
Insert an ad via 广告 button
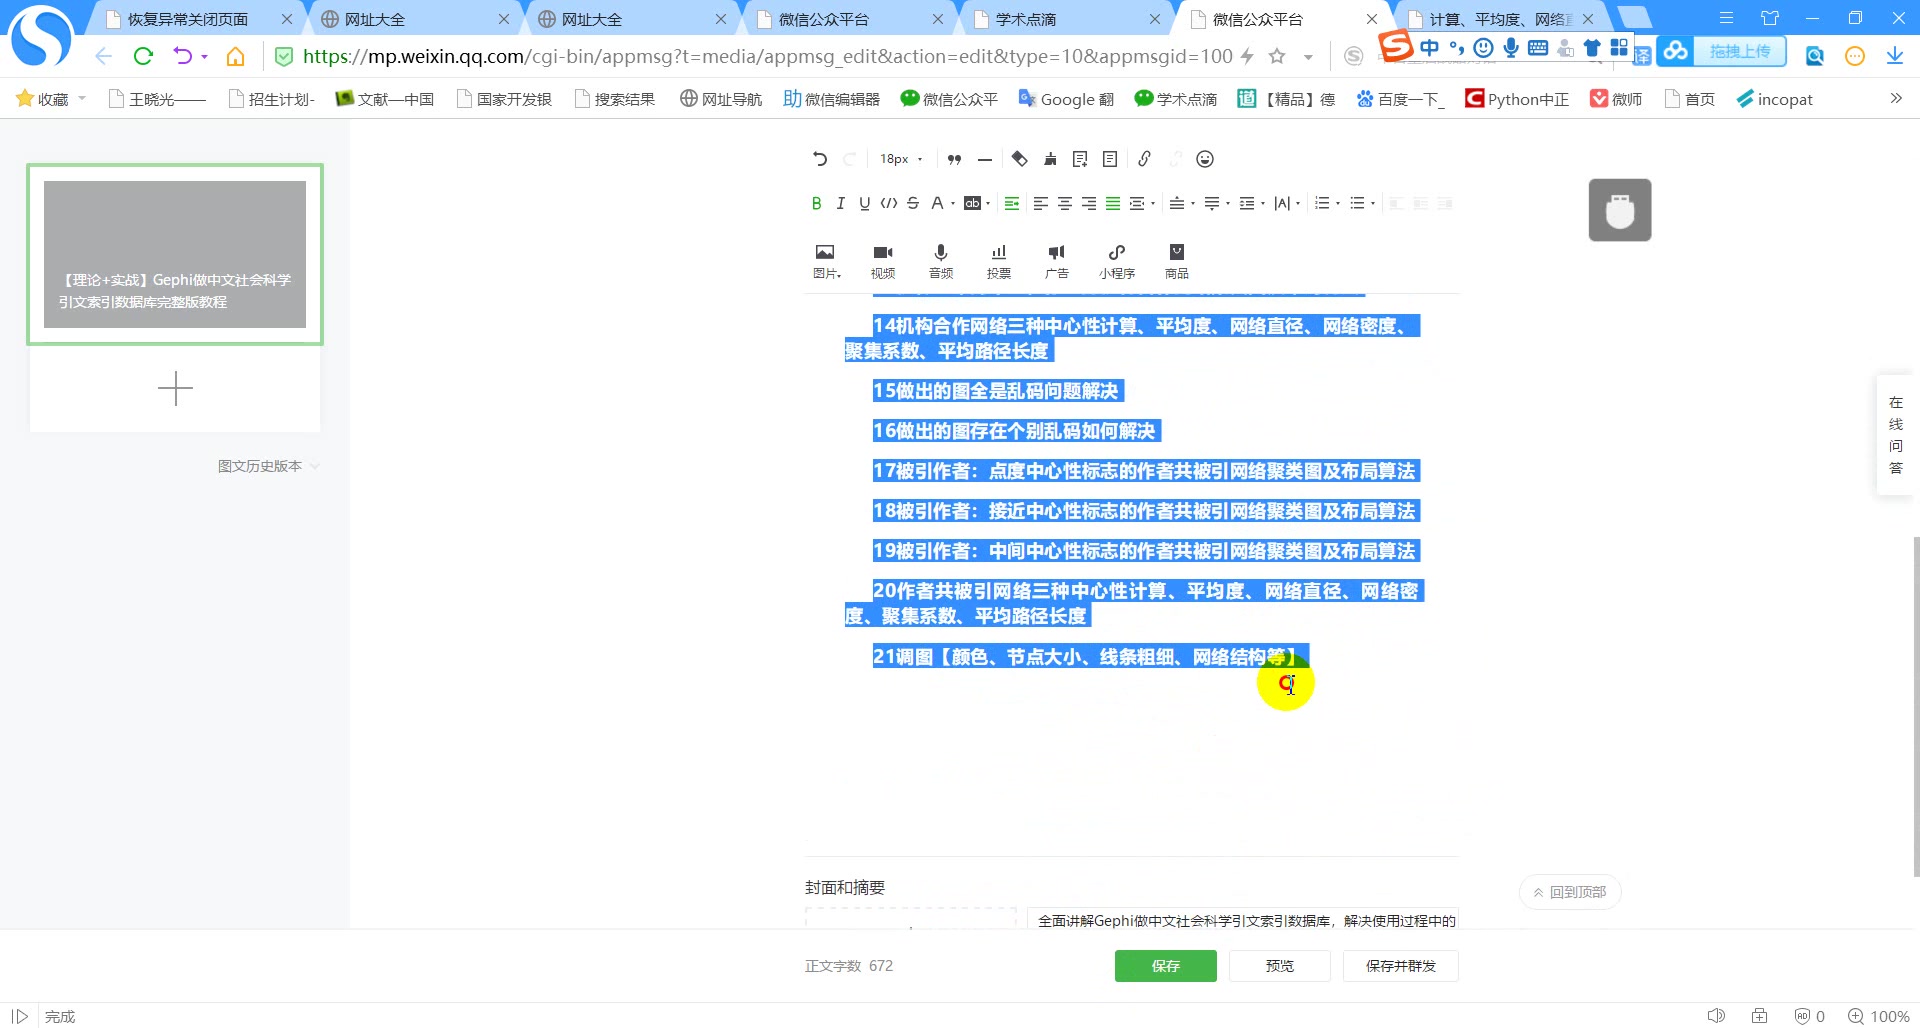tap(1057, 261)
